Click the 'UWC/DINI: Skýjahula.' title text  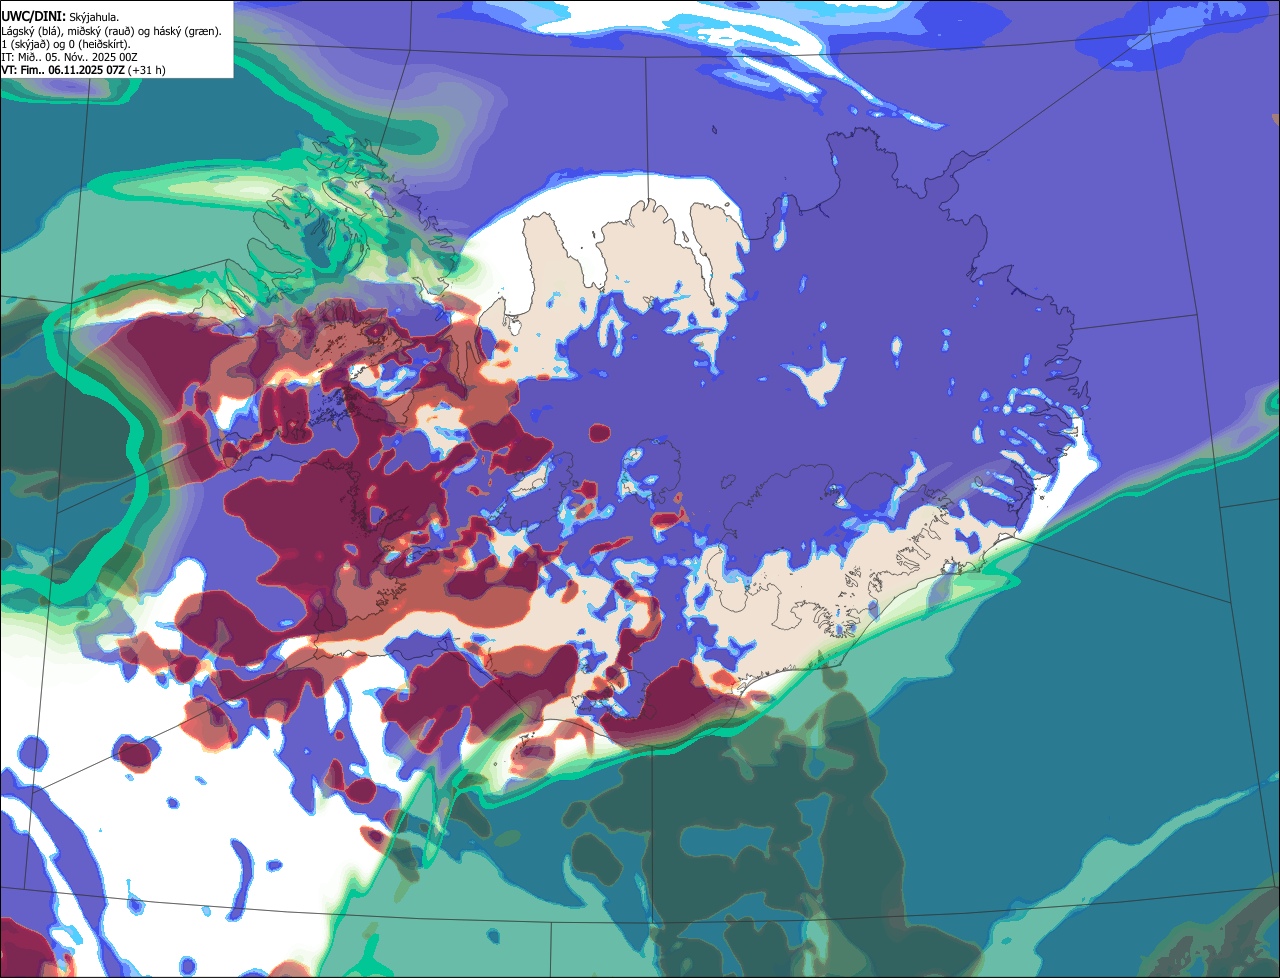coord(60,17)
